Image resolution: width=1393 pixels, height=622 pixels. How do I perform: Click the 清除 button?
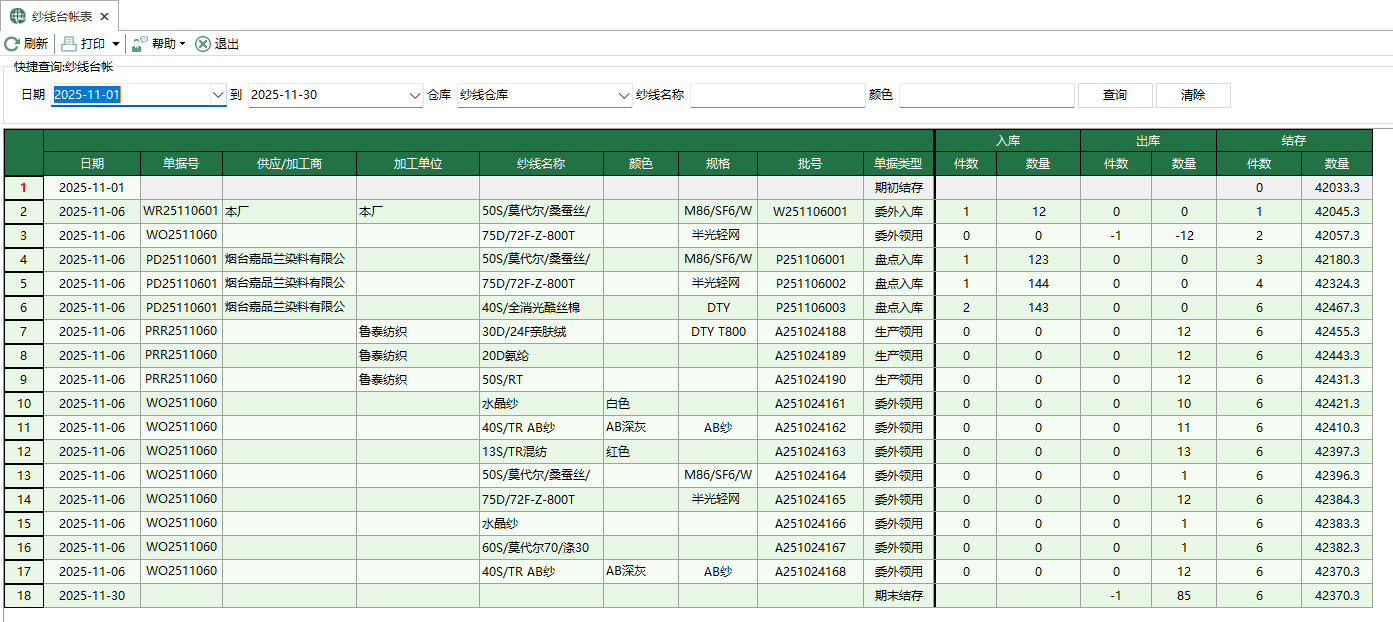click(1193, 95)
